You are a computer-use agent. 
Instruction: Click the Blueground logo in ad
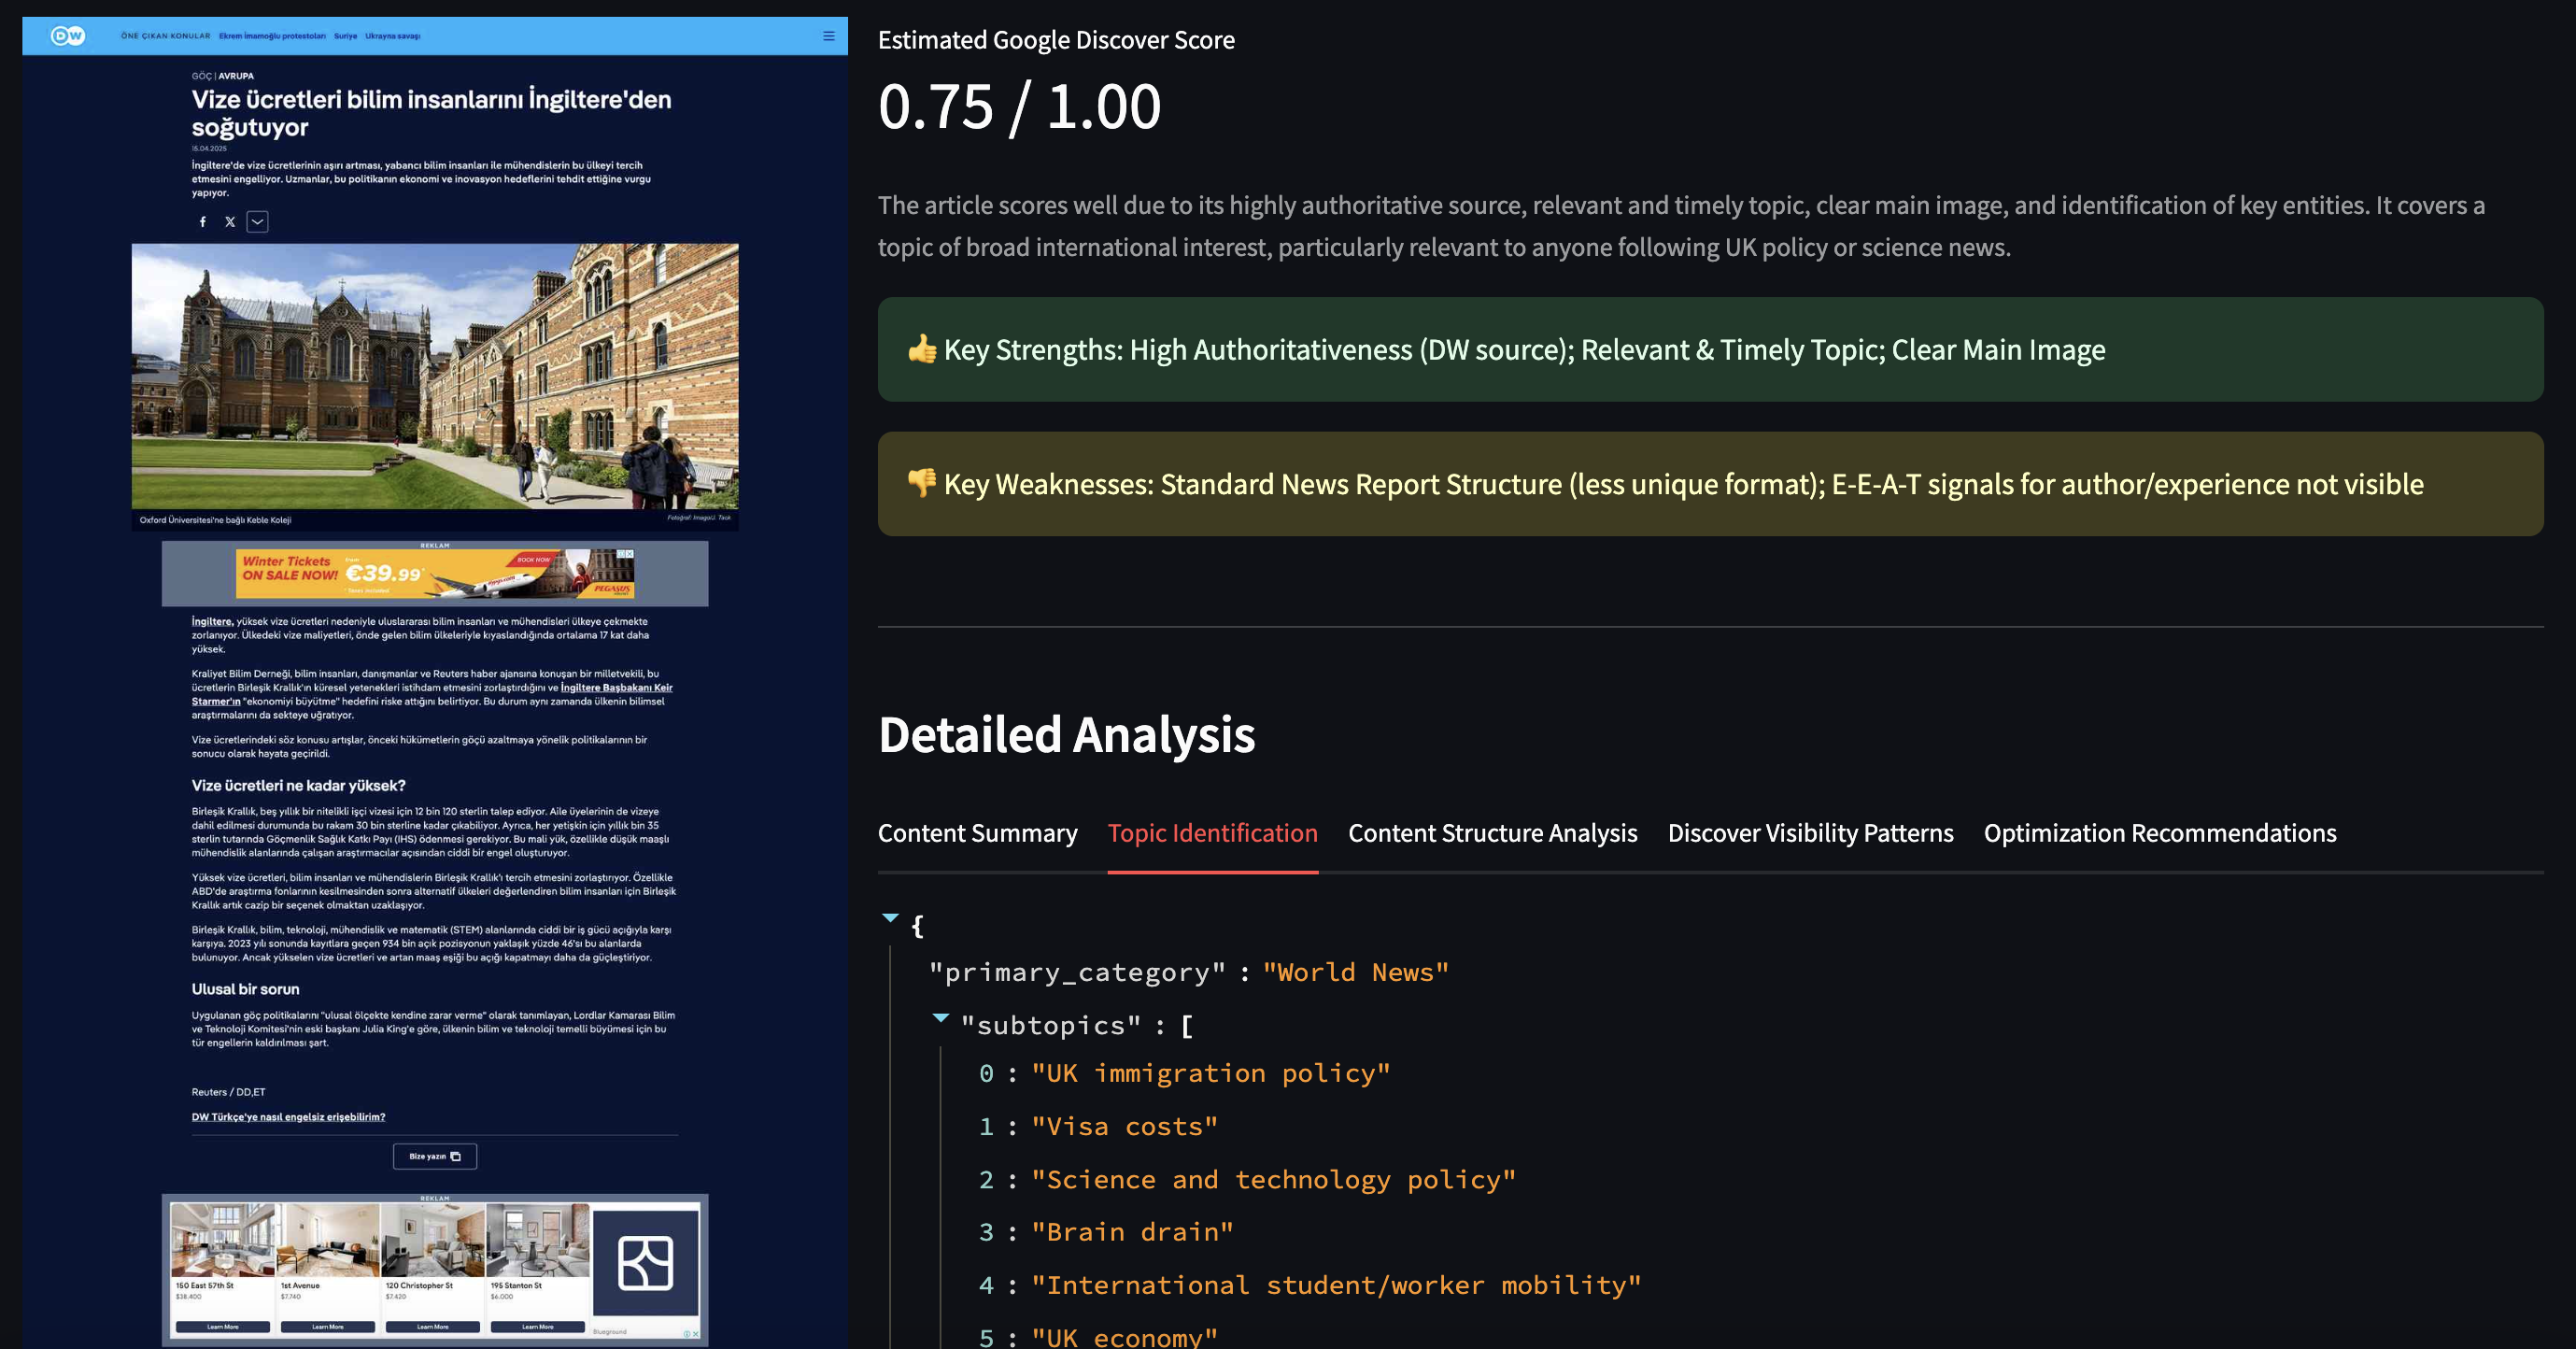tap(645, 1262)
